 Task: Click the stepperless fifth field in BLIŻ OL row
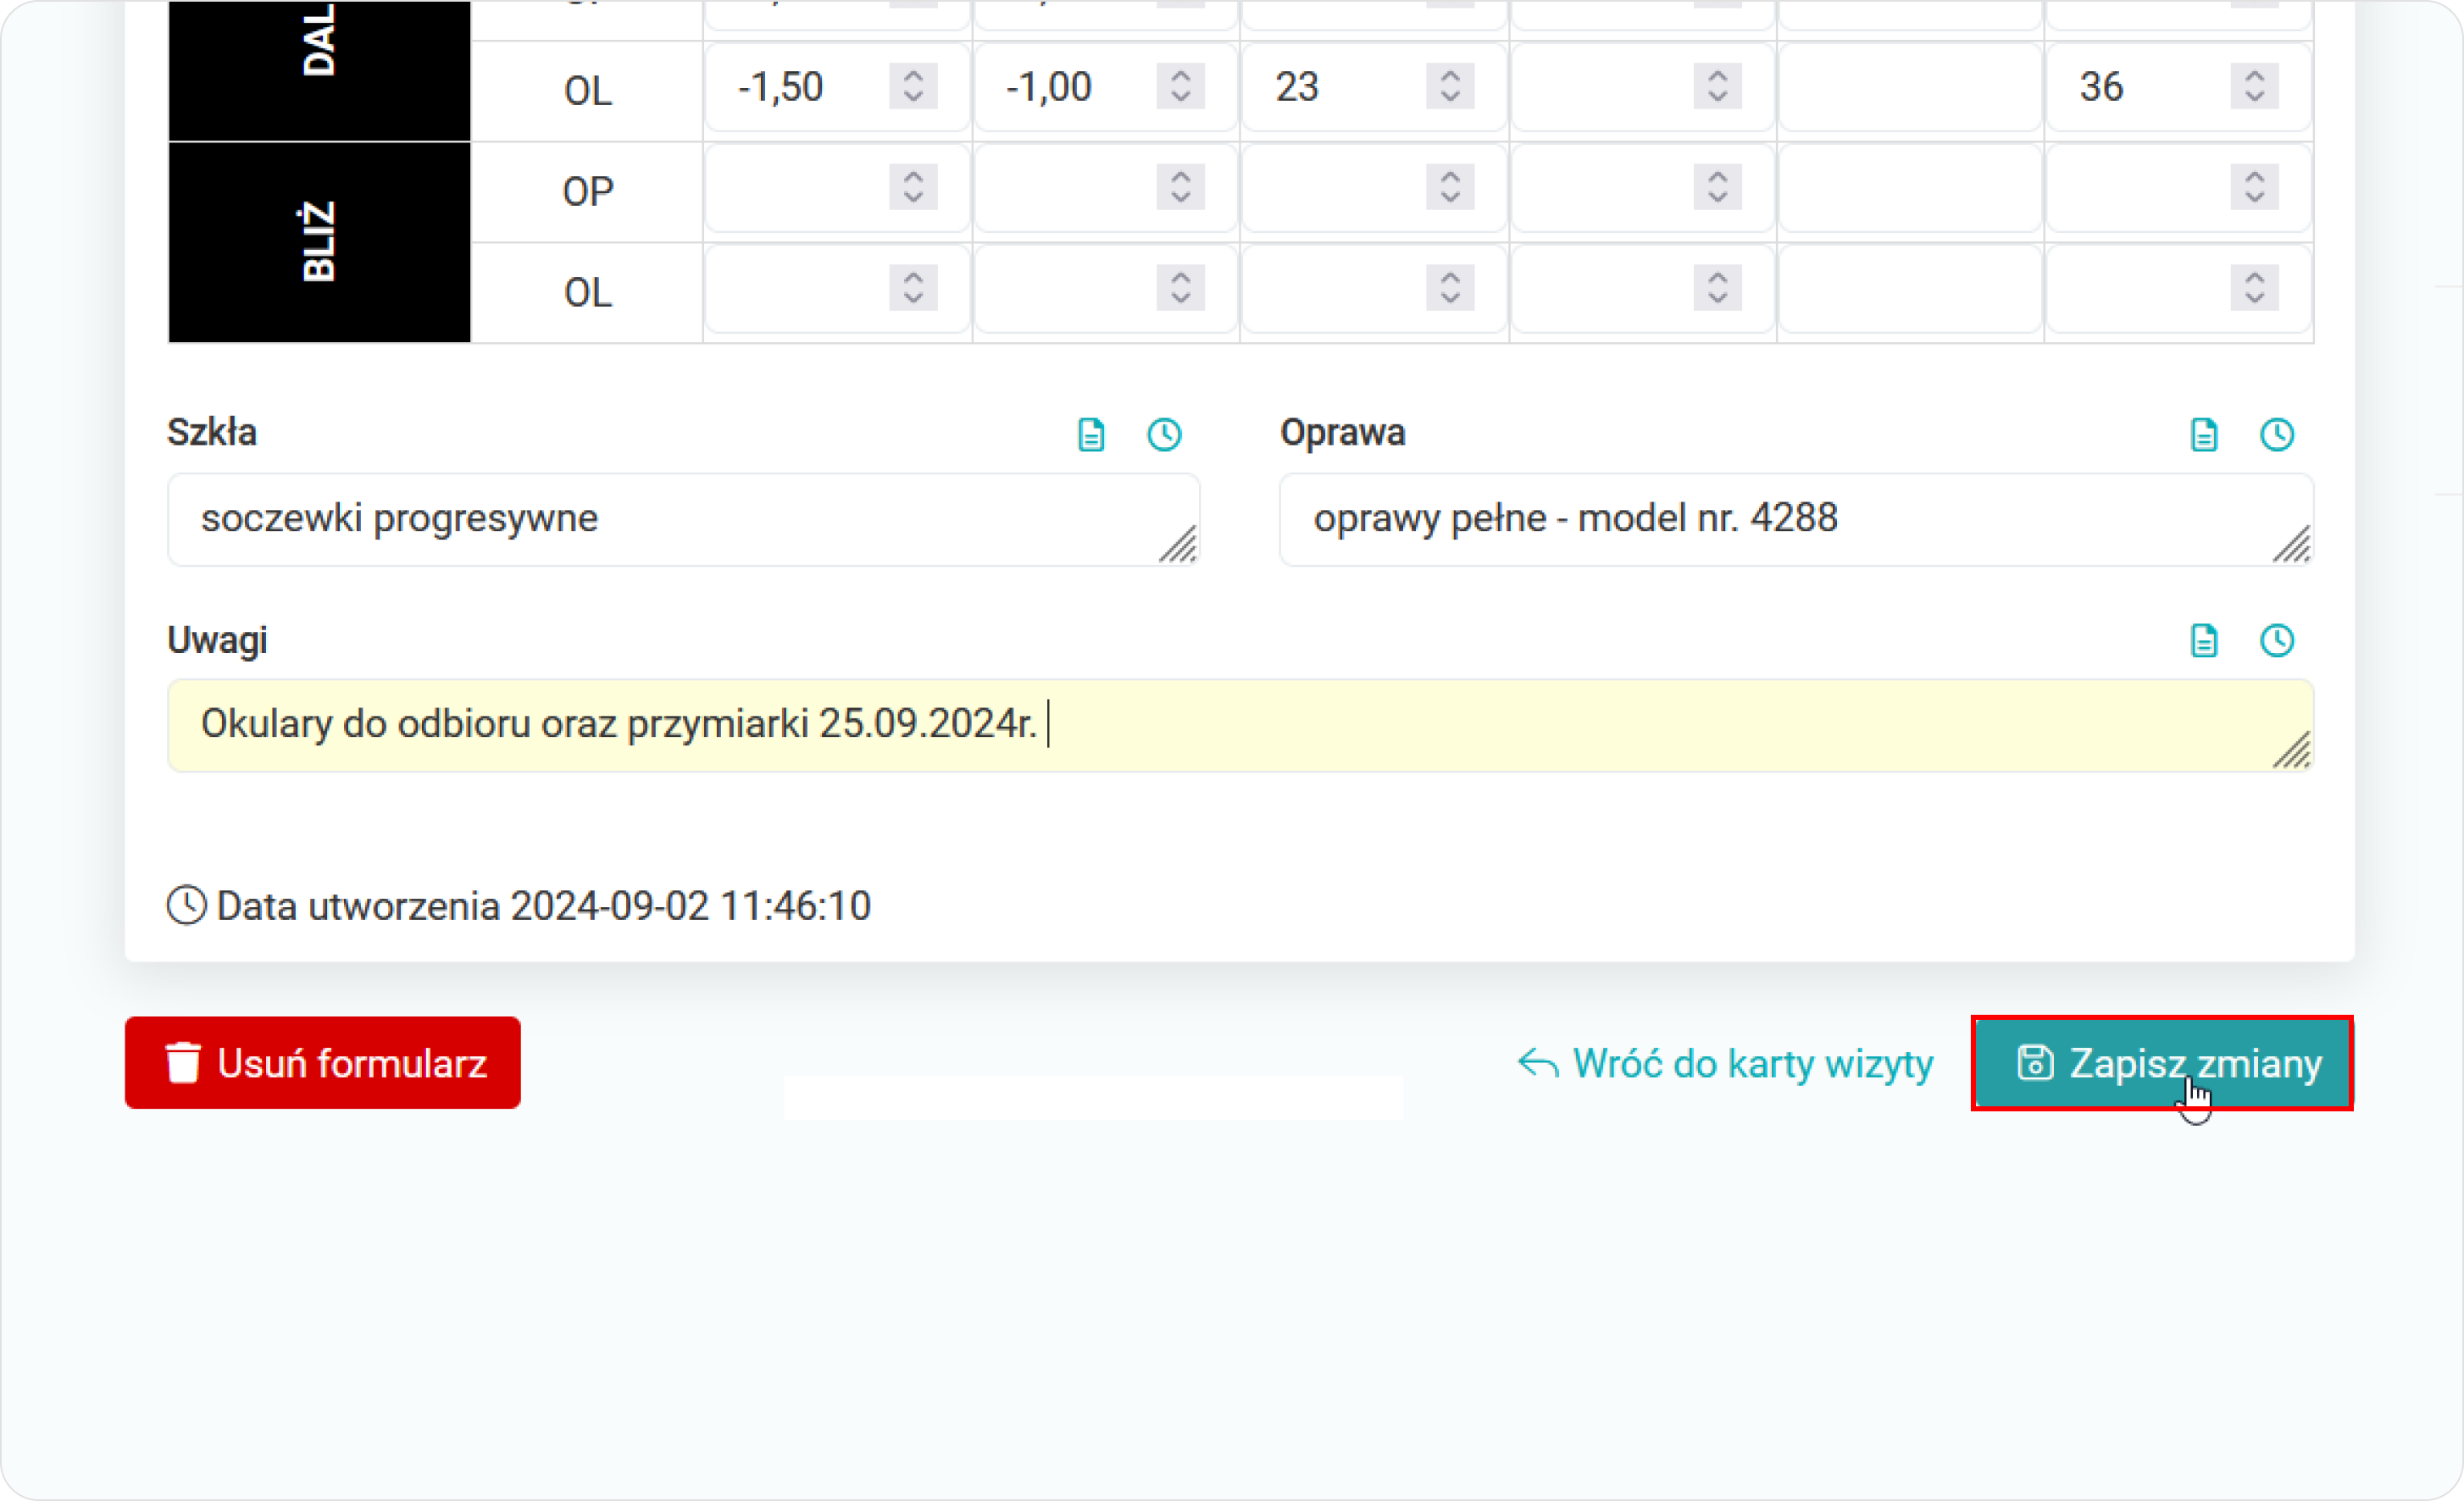coord(1910,289)
